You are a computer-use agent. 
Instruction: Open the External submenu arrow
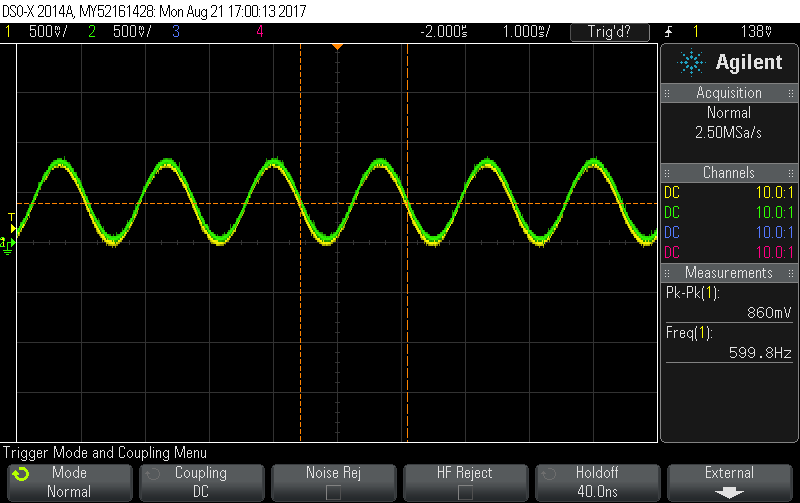tap(729, 493)
